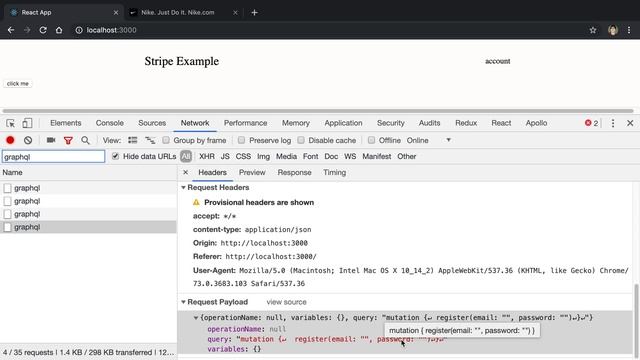640x360 pixels.
Task: Check the Disable cache option
Action: [301, 140]
